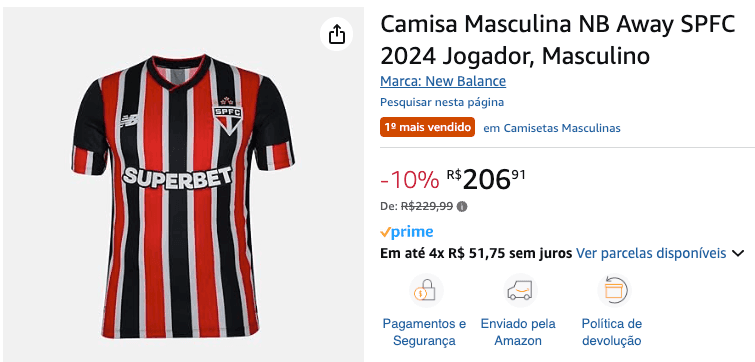Image resolution: width=755 pixels, height=362 pixels.
Task: Expand the installments chevron arrow
Action: 738,253
